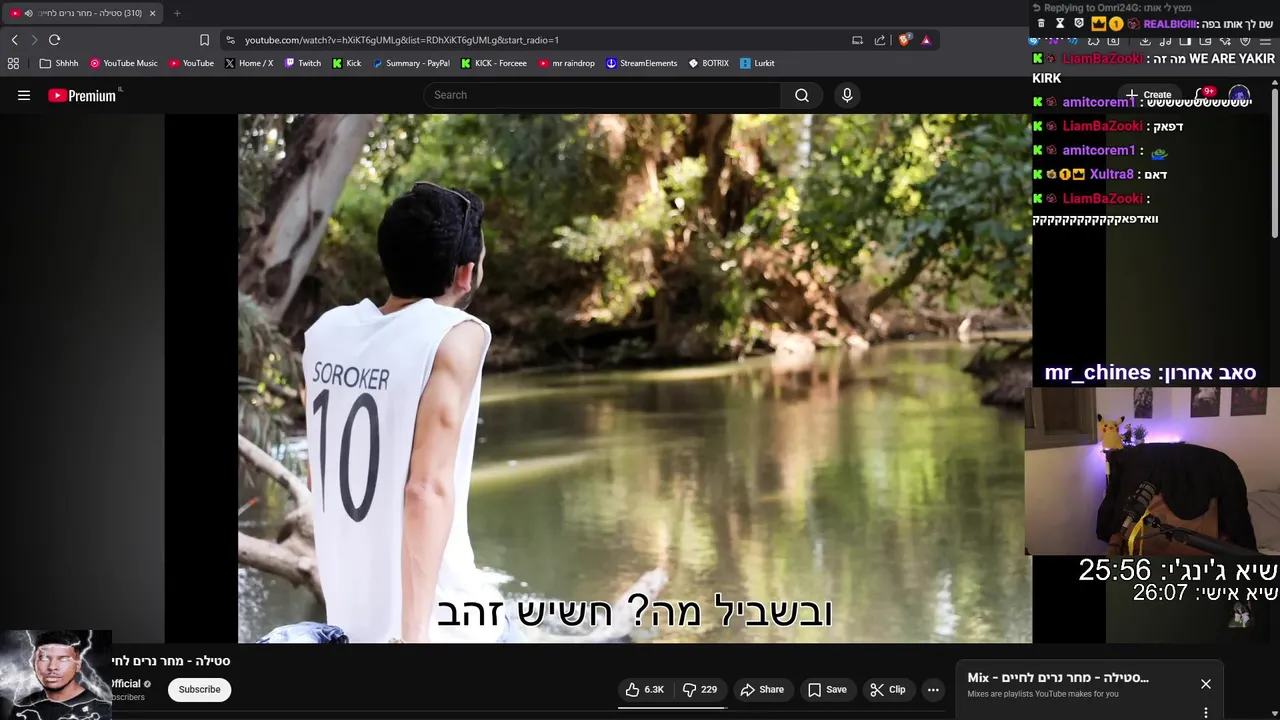Mute the tab via its speaker icon
This screenshot has width=1280, height=720.
[28, 13]
